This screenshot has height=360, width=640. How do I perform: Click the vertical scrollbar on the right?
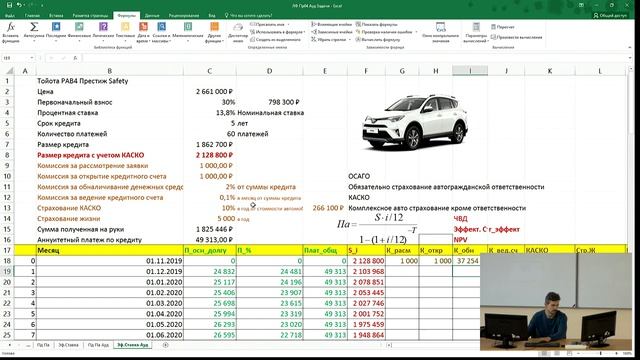630,159
